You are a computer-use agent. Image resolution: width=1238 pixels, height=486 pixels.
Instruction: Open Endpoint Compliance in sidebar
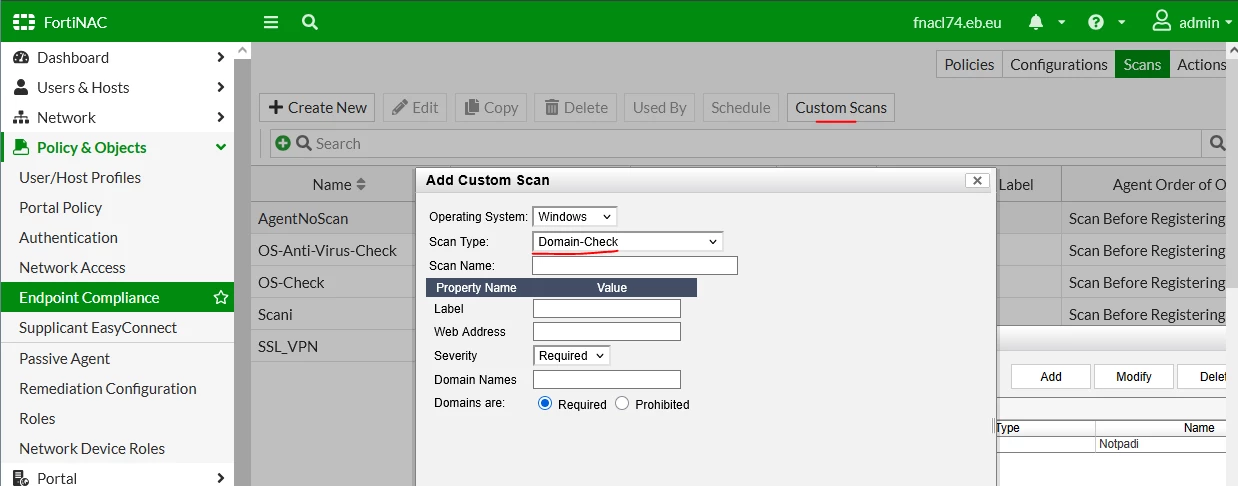coord(117,298)
